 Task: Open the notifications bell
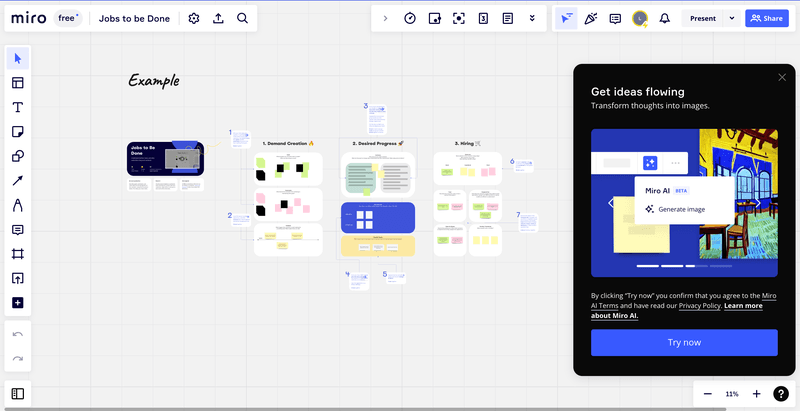664,18
